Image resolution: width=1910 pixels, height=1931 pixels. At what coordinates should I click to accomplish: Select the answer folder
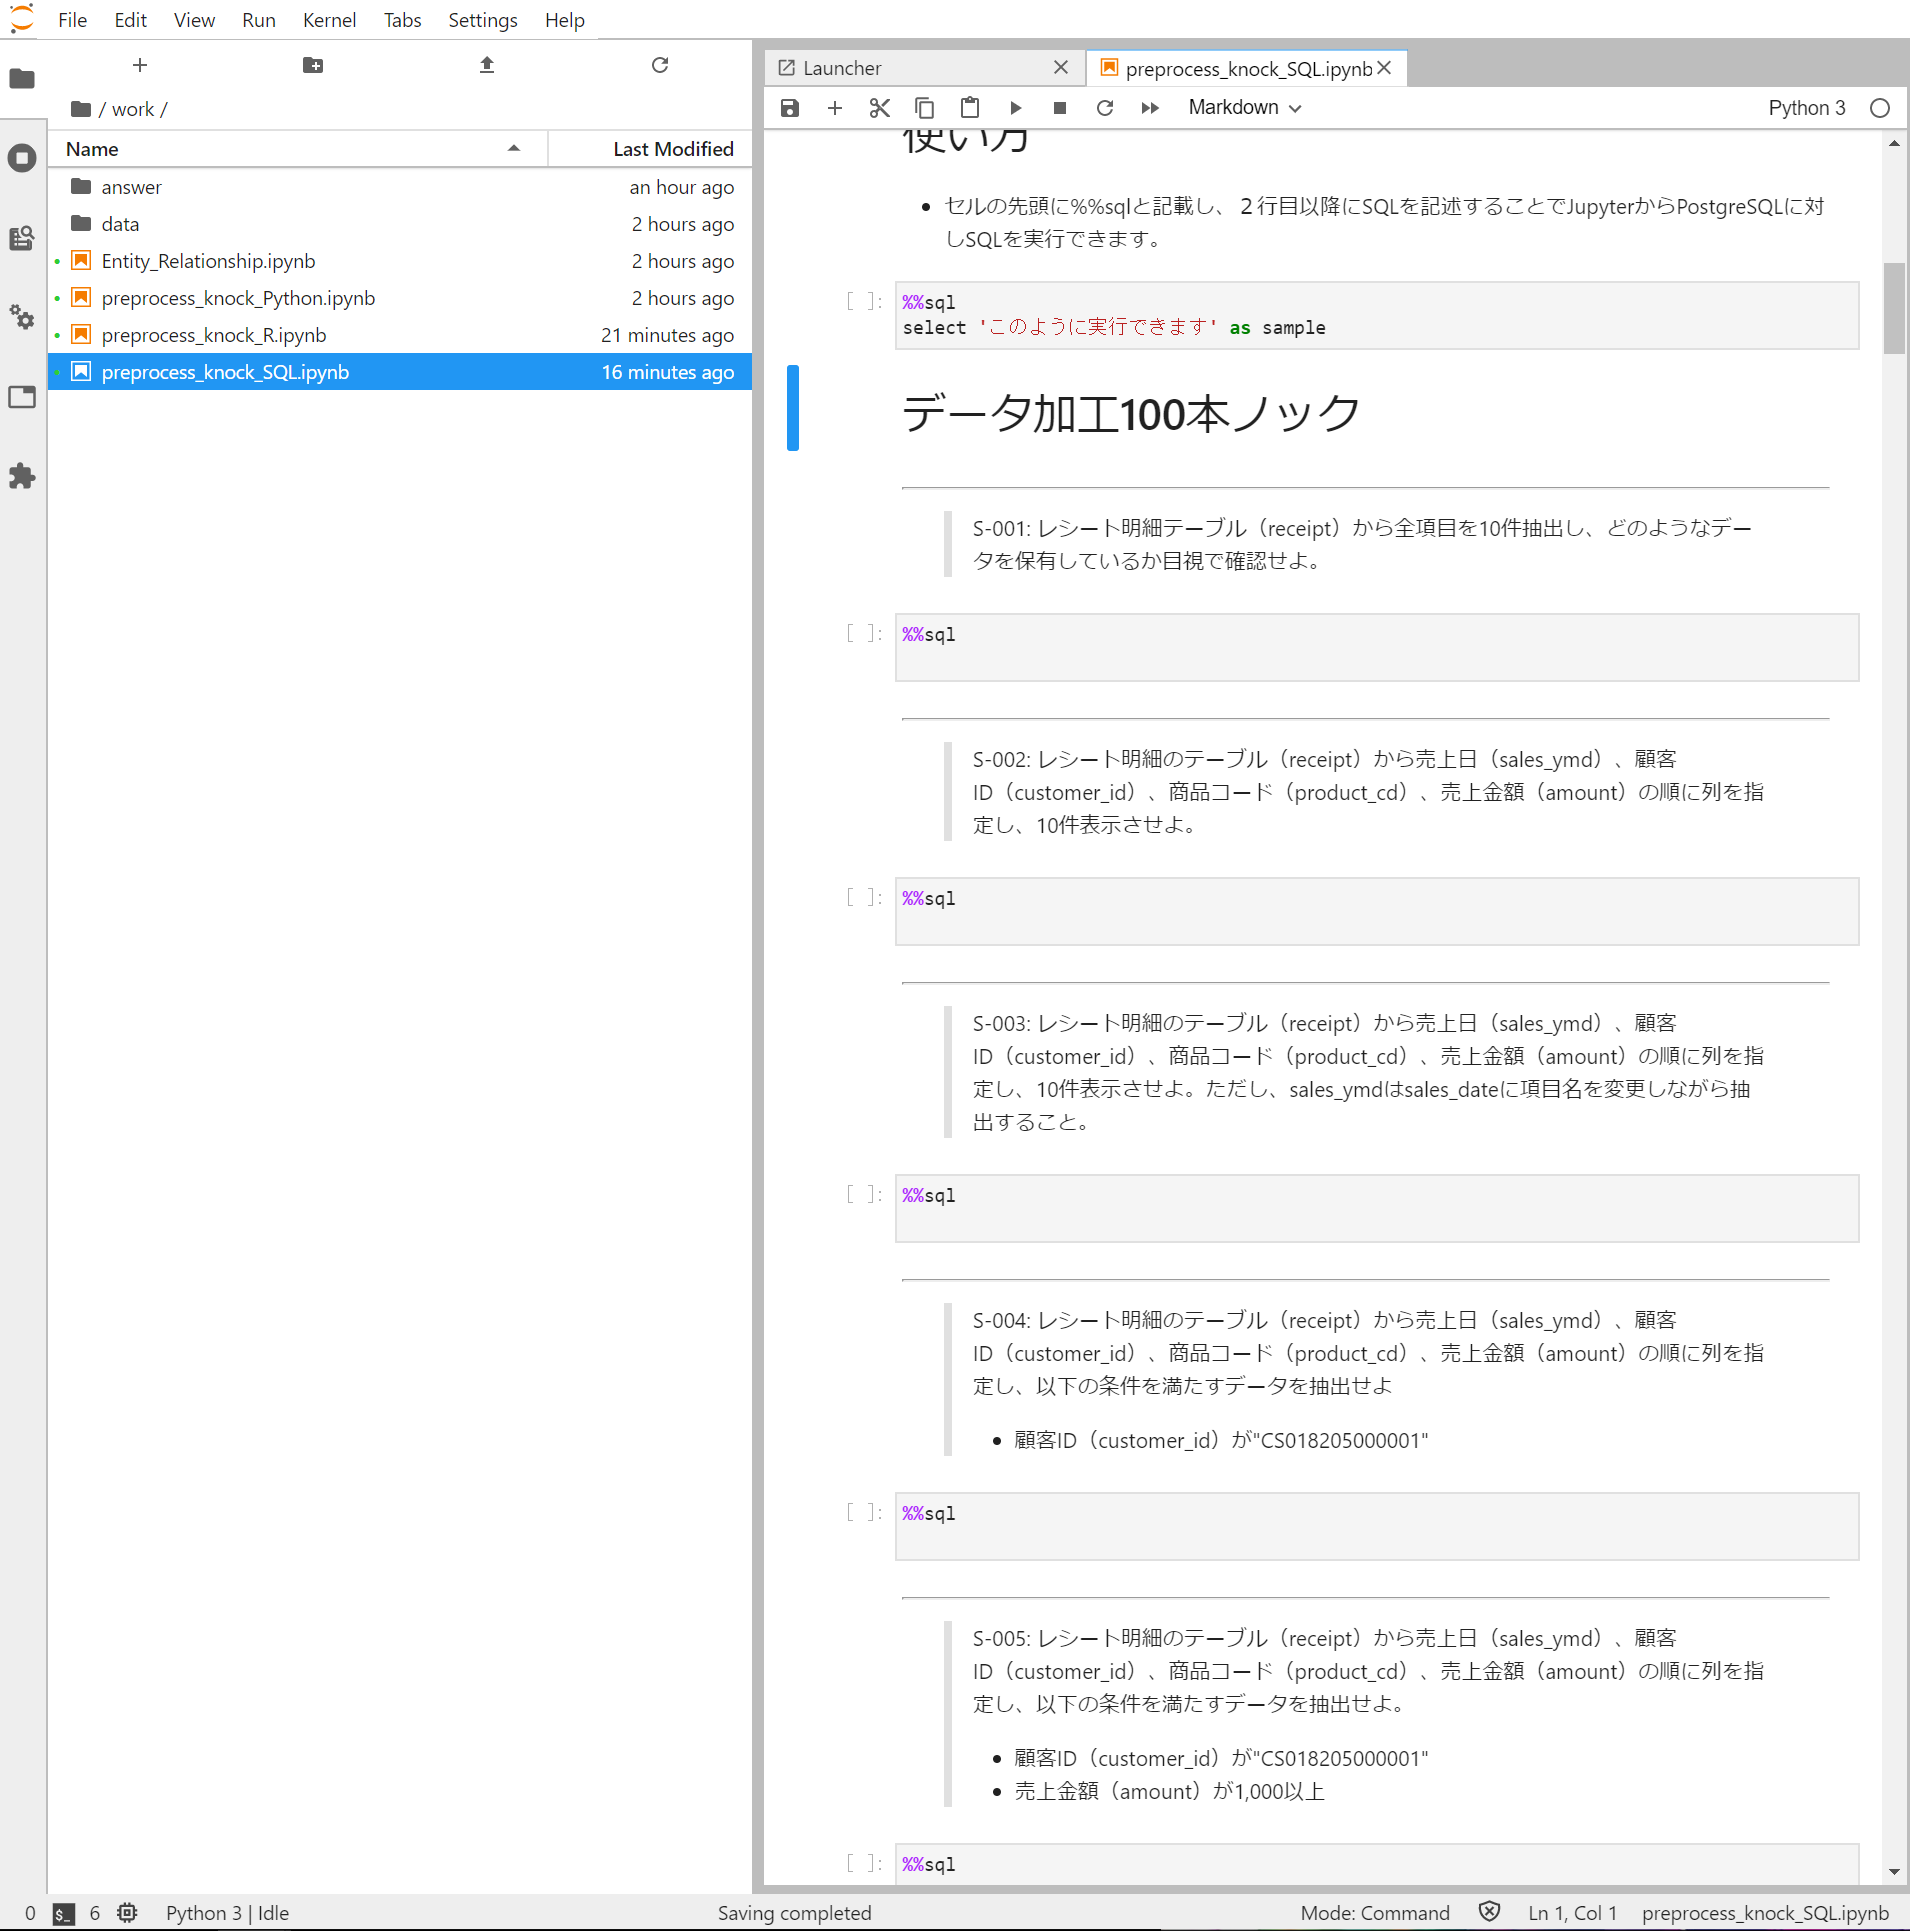tap(400, 187)
